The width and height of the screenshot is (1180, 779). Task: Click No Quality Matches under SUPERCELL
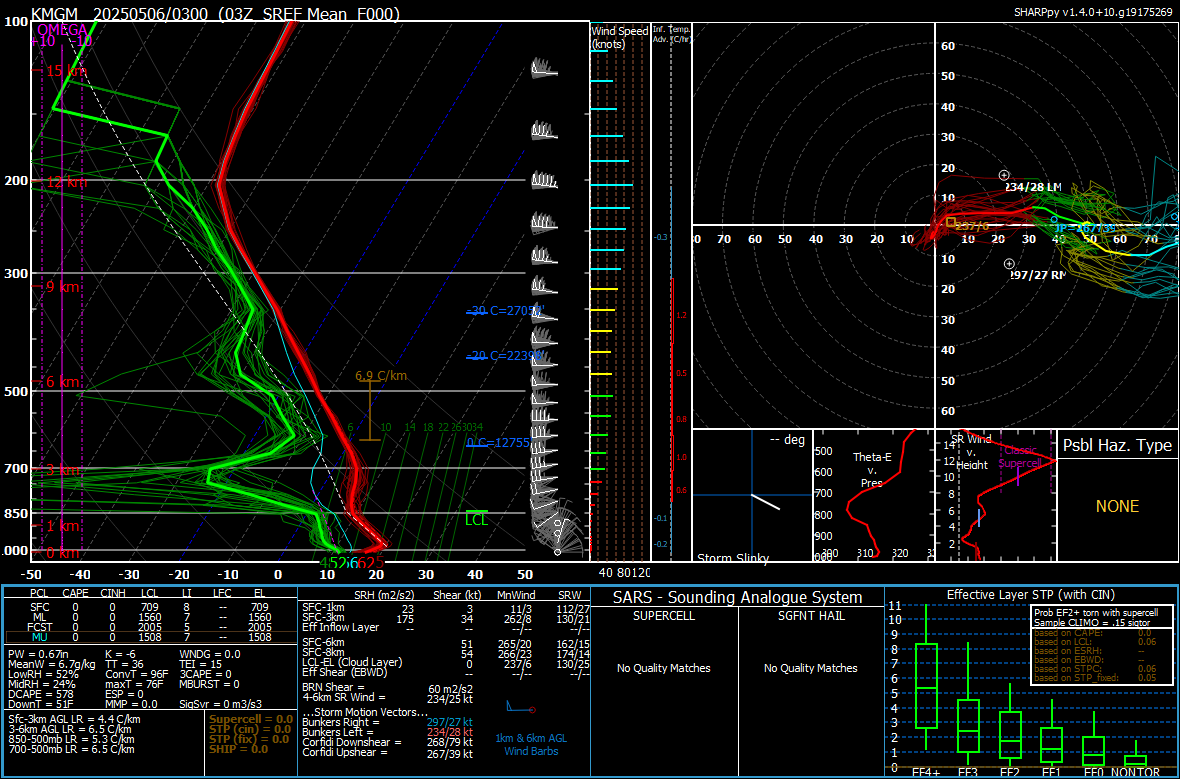click(x=663, y=668)
